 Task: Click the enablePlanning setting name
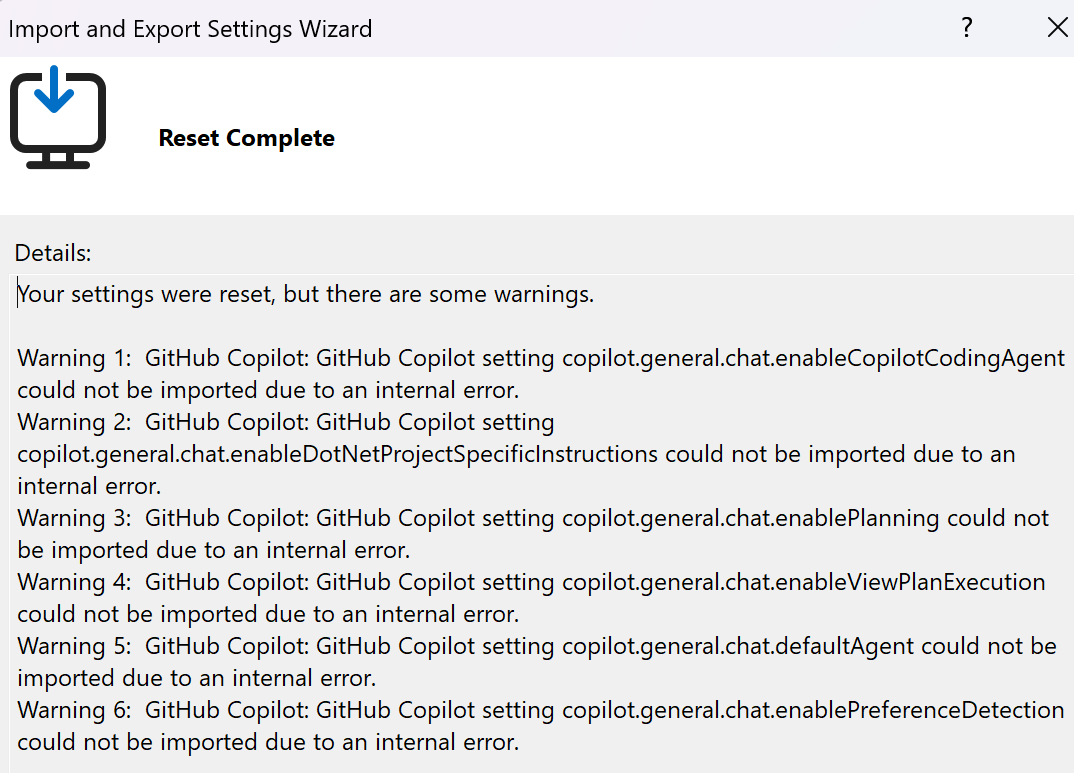(750, 518)
